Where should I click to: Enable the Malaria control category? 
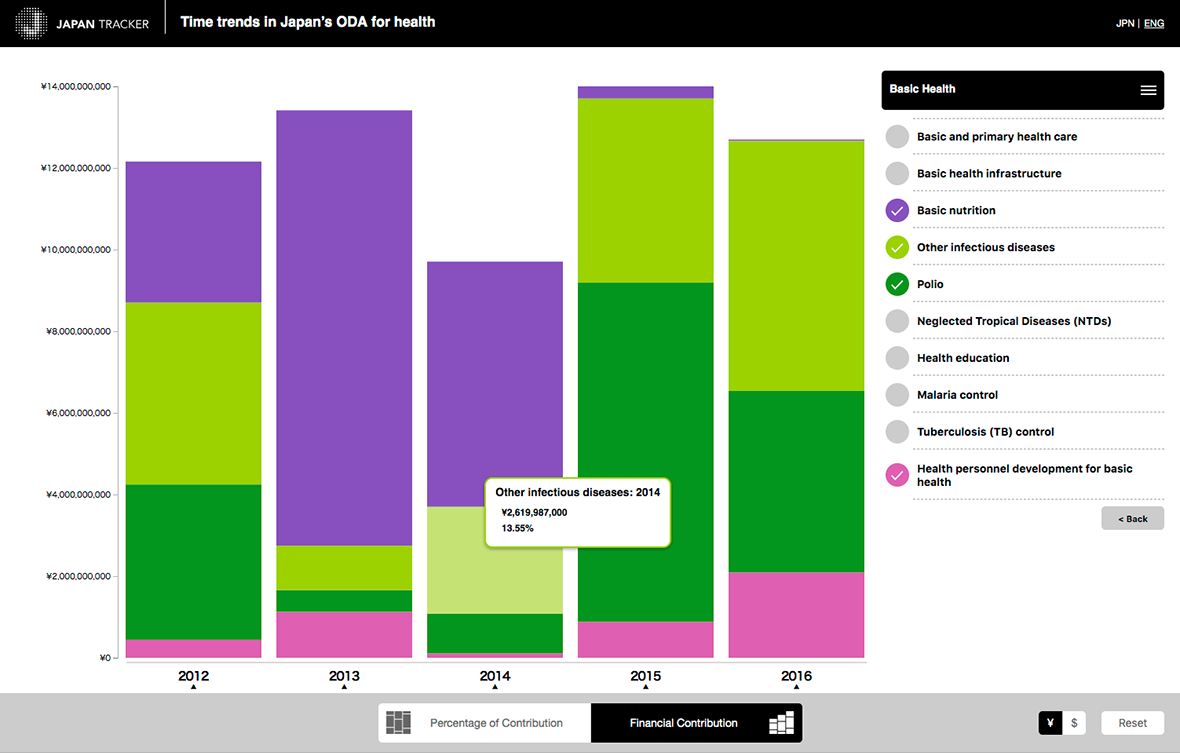click(x=897, y=395)
